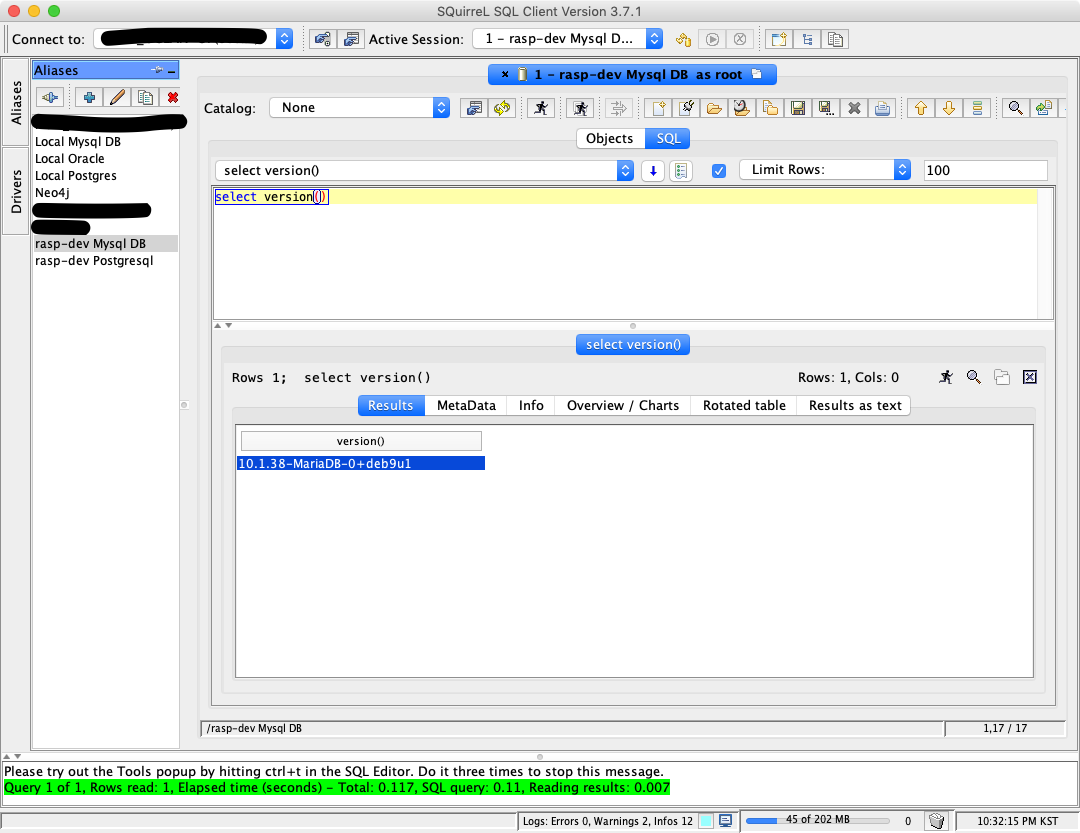Save the script with the floppy icon

pyautogui.click(x=798, y=108)
